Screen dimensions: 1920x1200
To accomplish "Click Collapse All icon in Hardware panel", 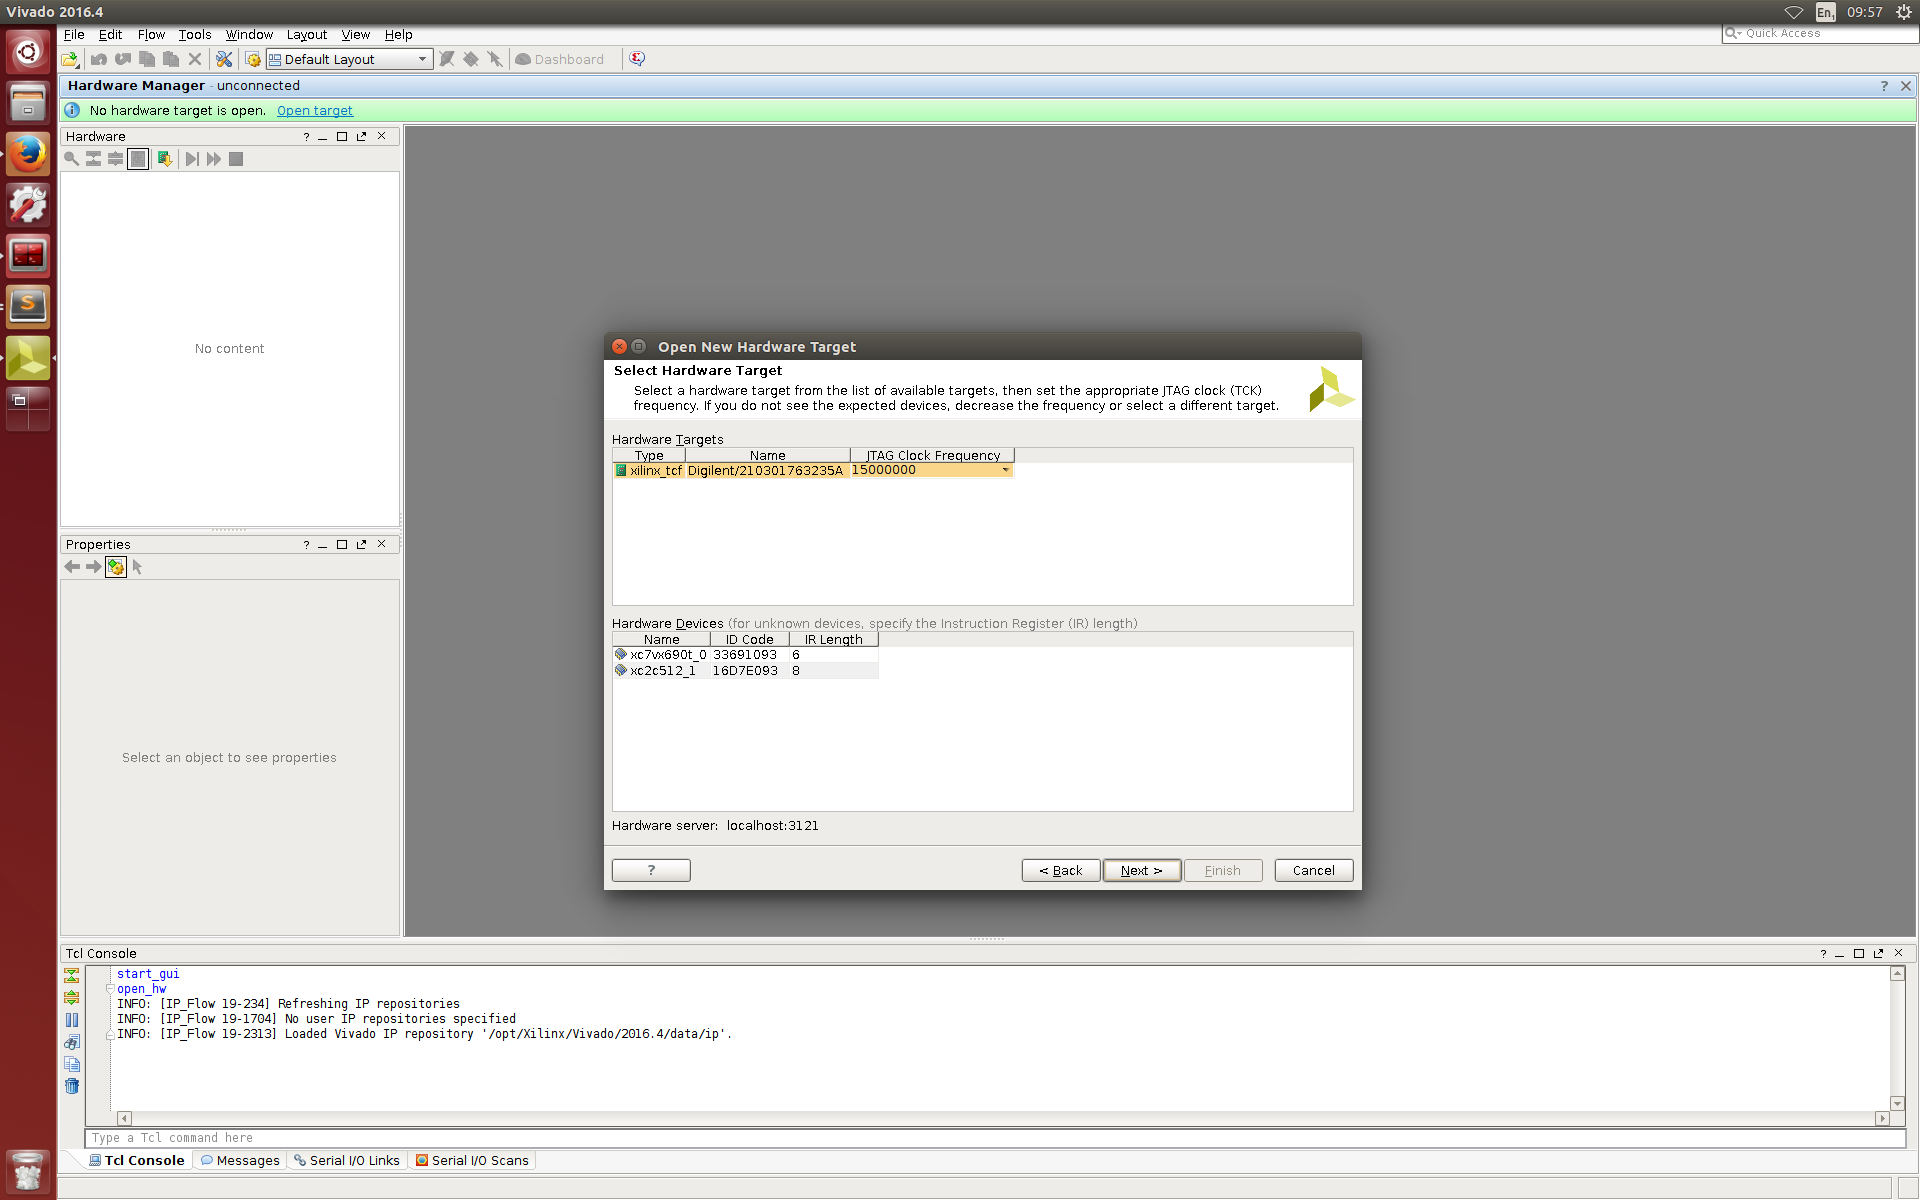I will (x=93, y=159).
